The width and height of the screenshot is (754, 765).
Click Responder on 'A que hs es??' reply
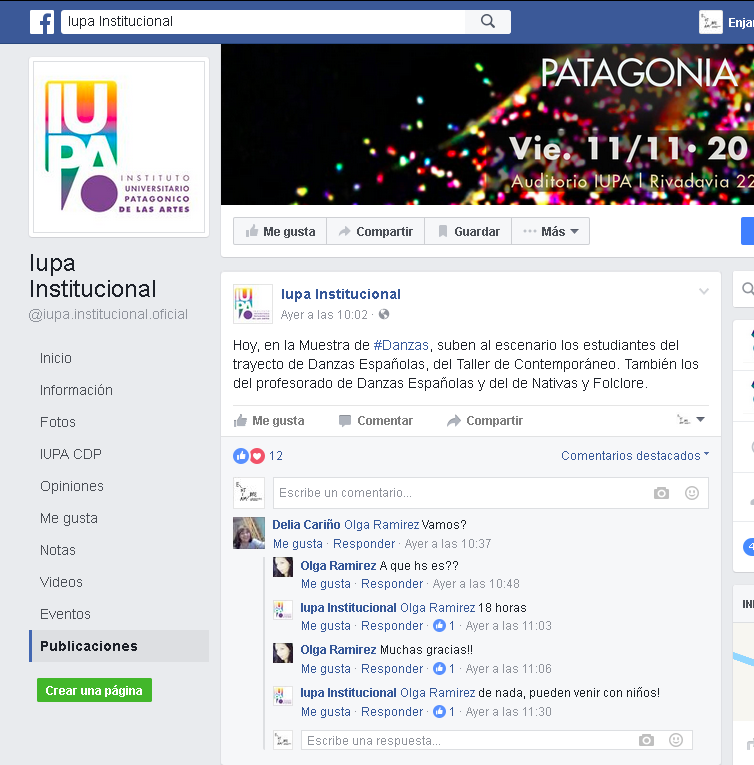pyautogui.click(x=392, y=584)
